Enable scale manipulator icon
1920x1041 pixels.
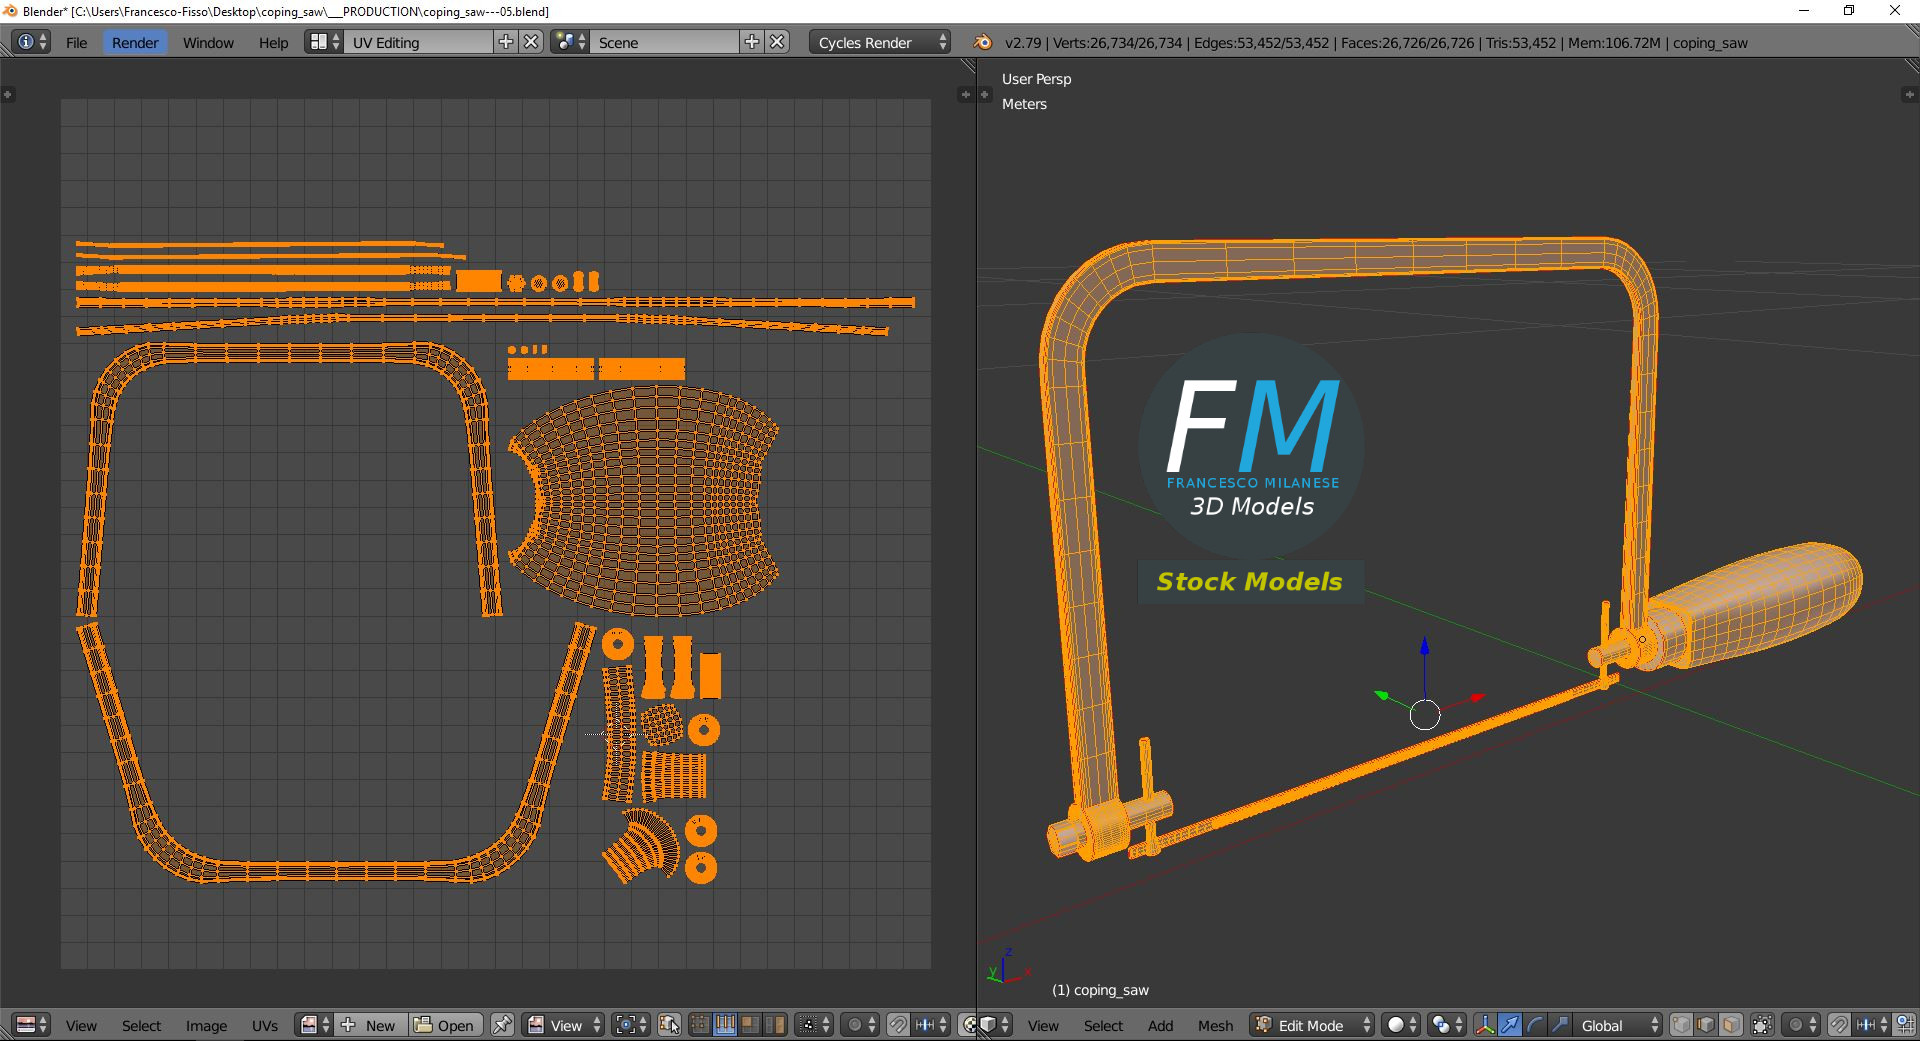(x=1560, y=1025)
